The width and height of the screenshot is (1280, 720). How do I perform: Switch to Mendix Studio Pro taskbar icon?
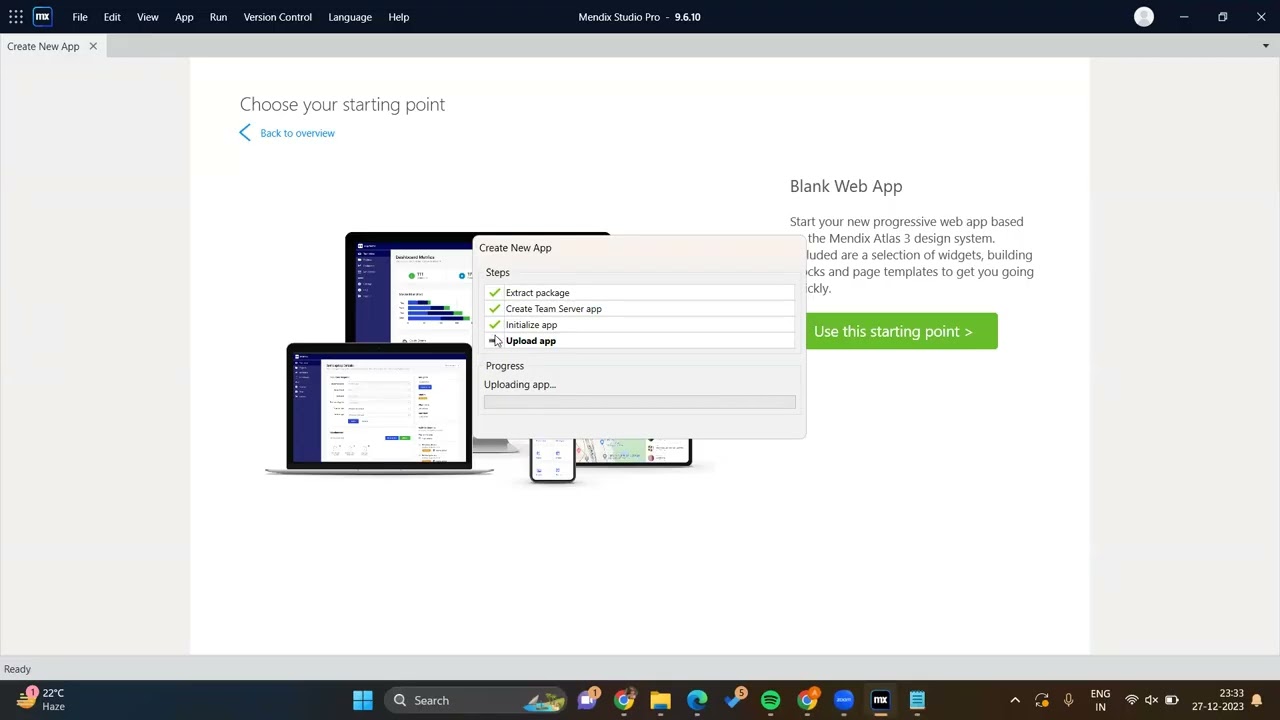[880, 700]
